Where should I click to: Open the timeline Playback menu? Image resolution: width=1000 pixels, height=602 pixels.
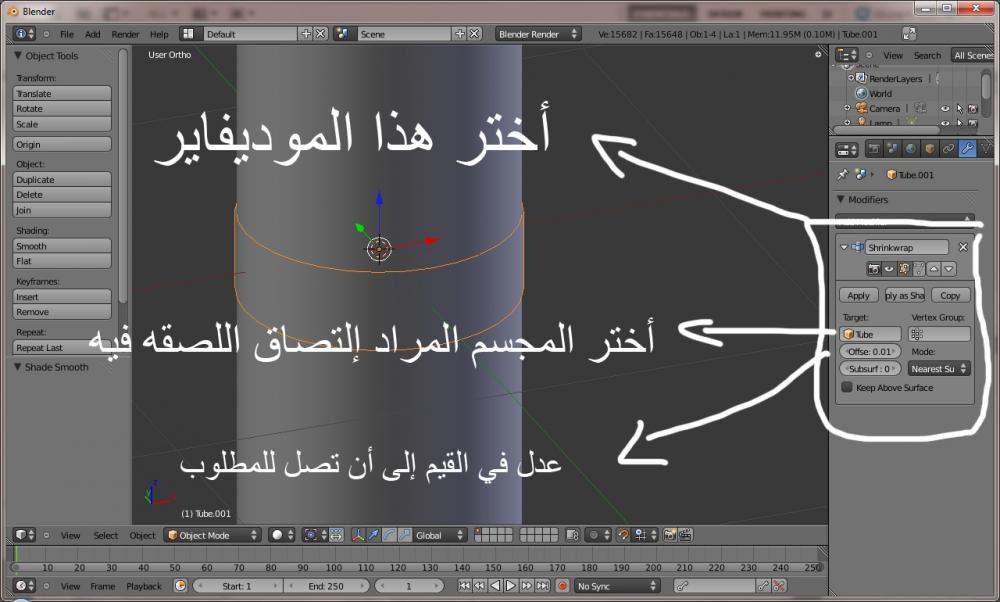pyautogui.click(x=143, y=586)
